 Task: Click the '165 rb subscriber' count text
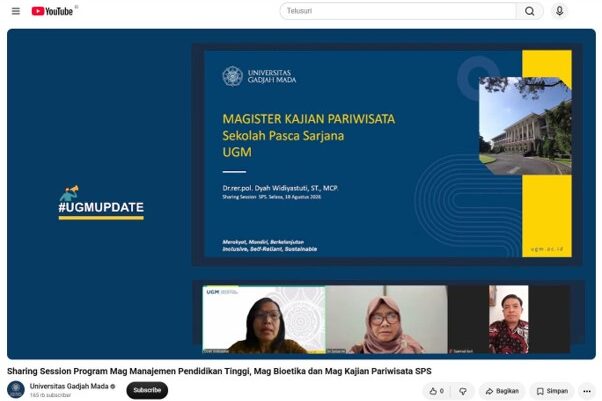(x=50, y=395)
